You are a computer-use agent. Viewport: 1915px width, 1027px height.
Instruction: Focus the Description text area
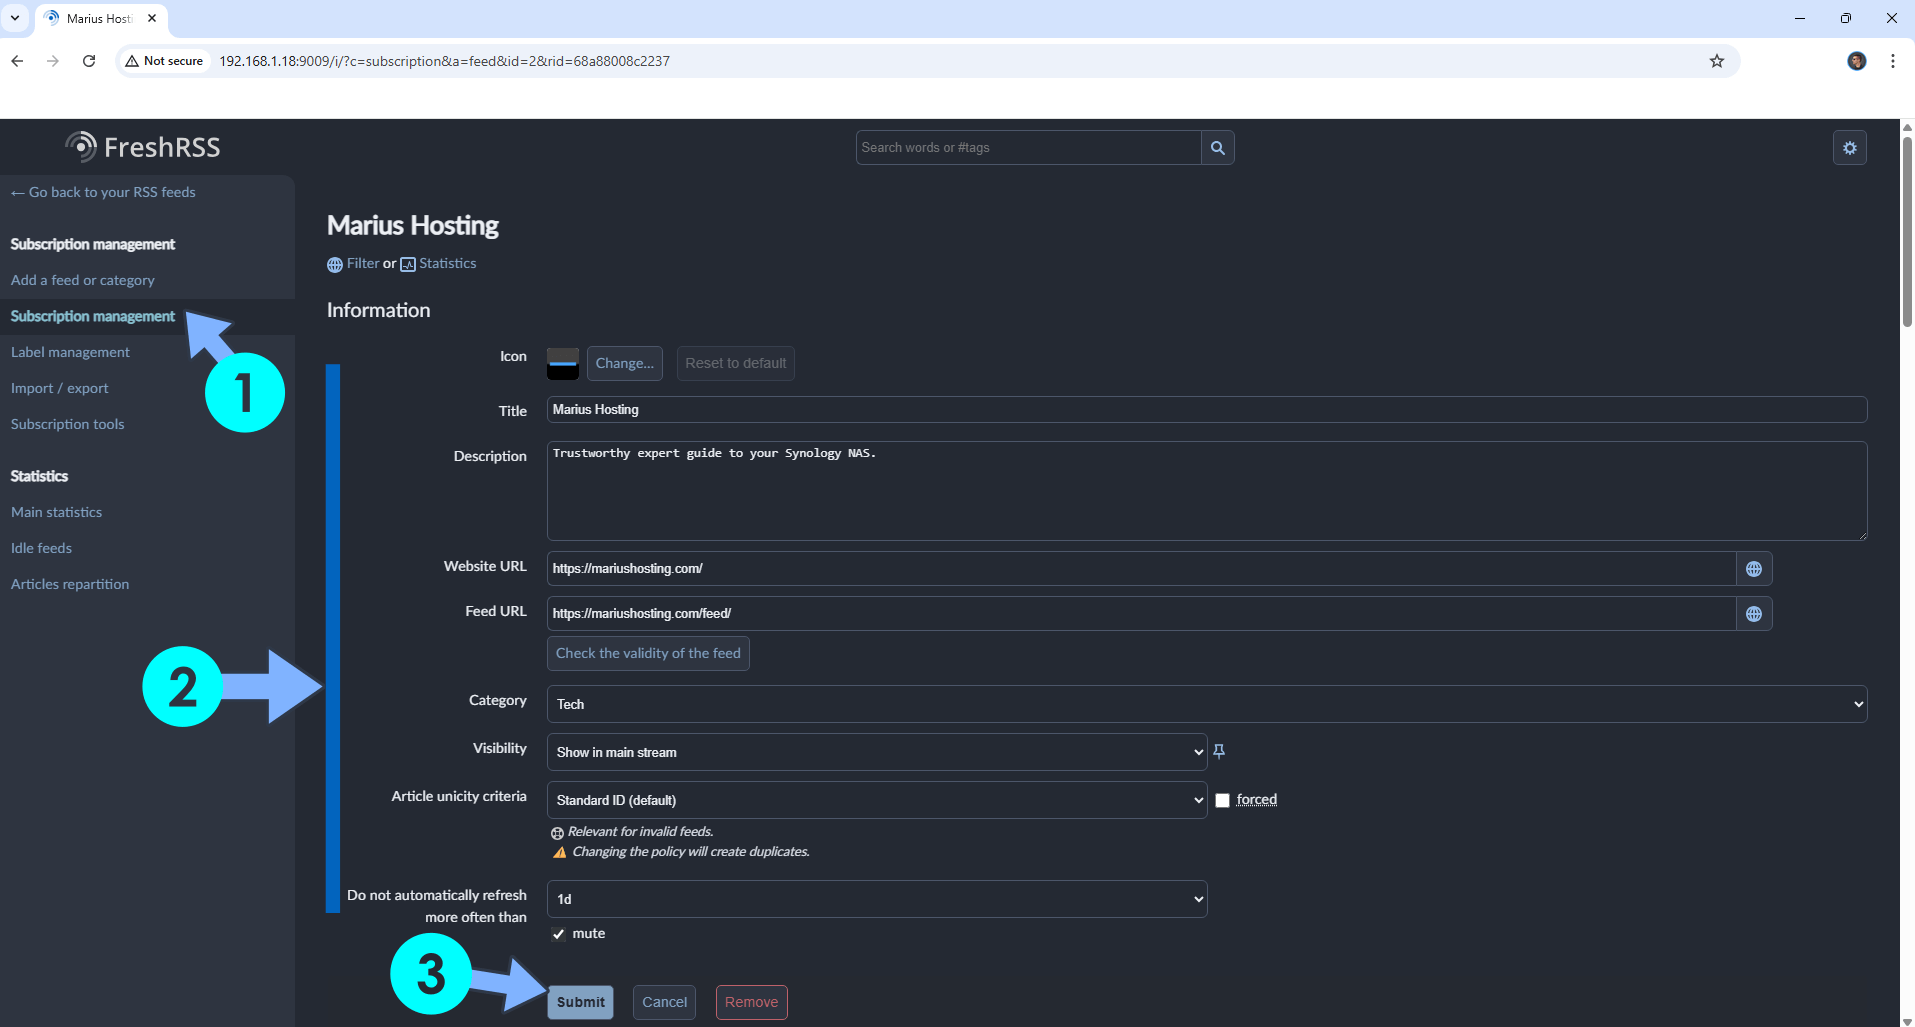point(1207,491)
